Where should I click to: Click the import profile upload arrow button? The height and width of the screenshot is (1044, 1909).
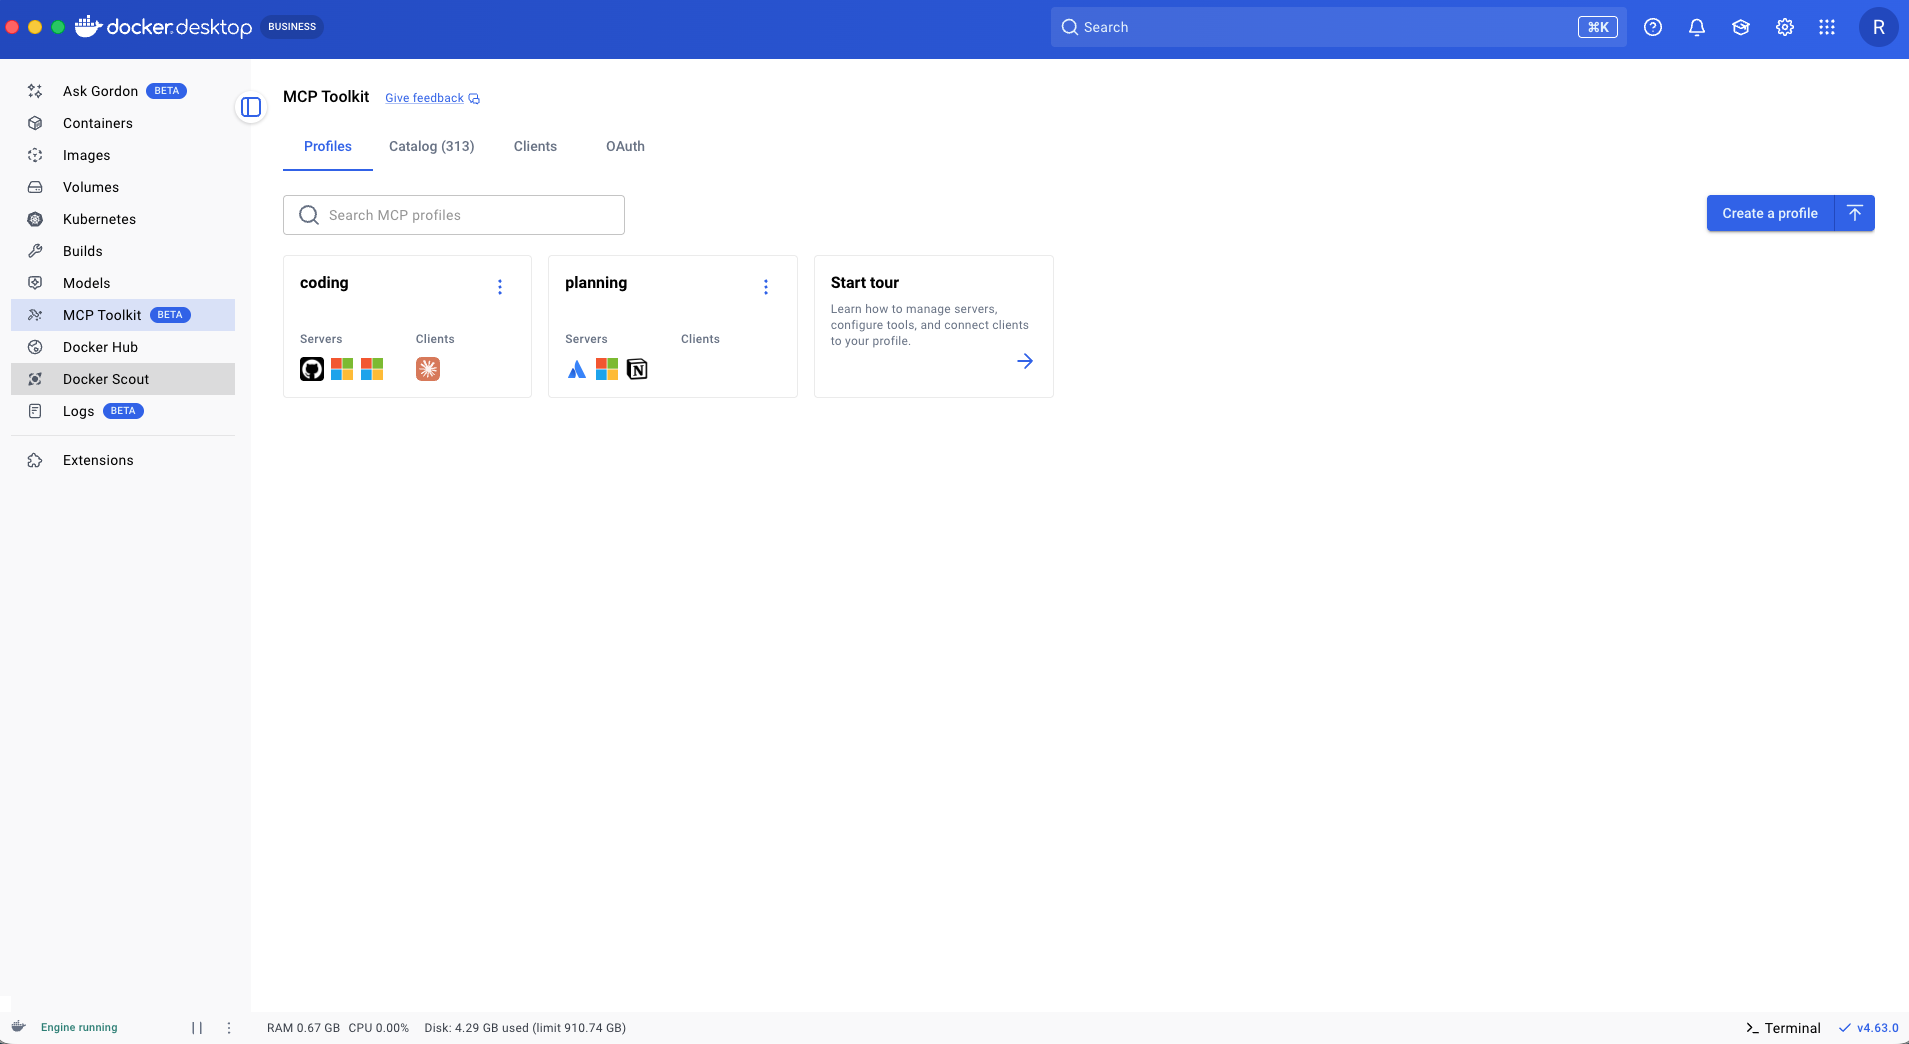(1855, 213)
